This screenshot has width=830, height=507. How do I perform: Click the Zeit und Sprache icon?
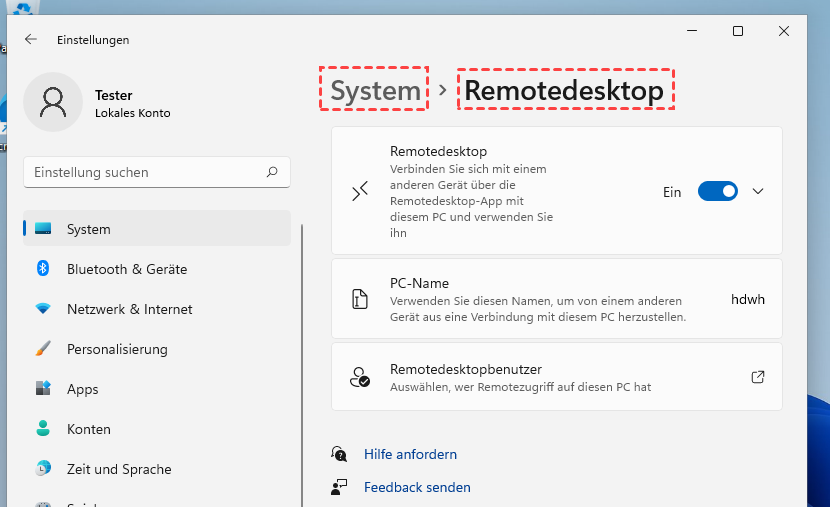coord(43,469)
